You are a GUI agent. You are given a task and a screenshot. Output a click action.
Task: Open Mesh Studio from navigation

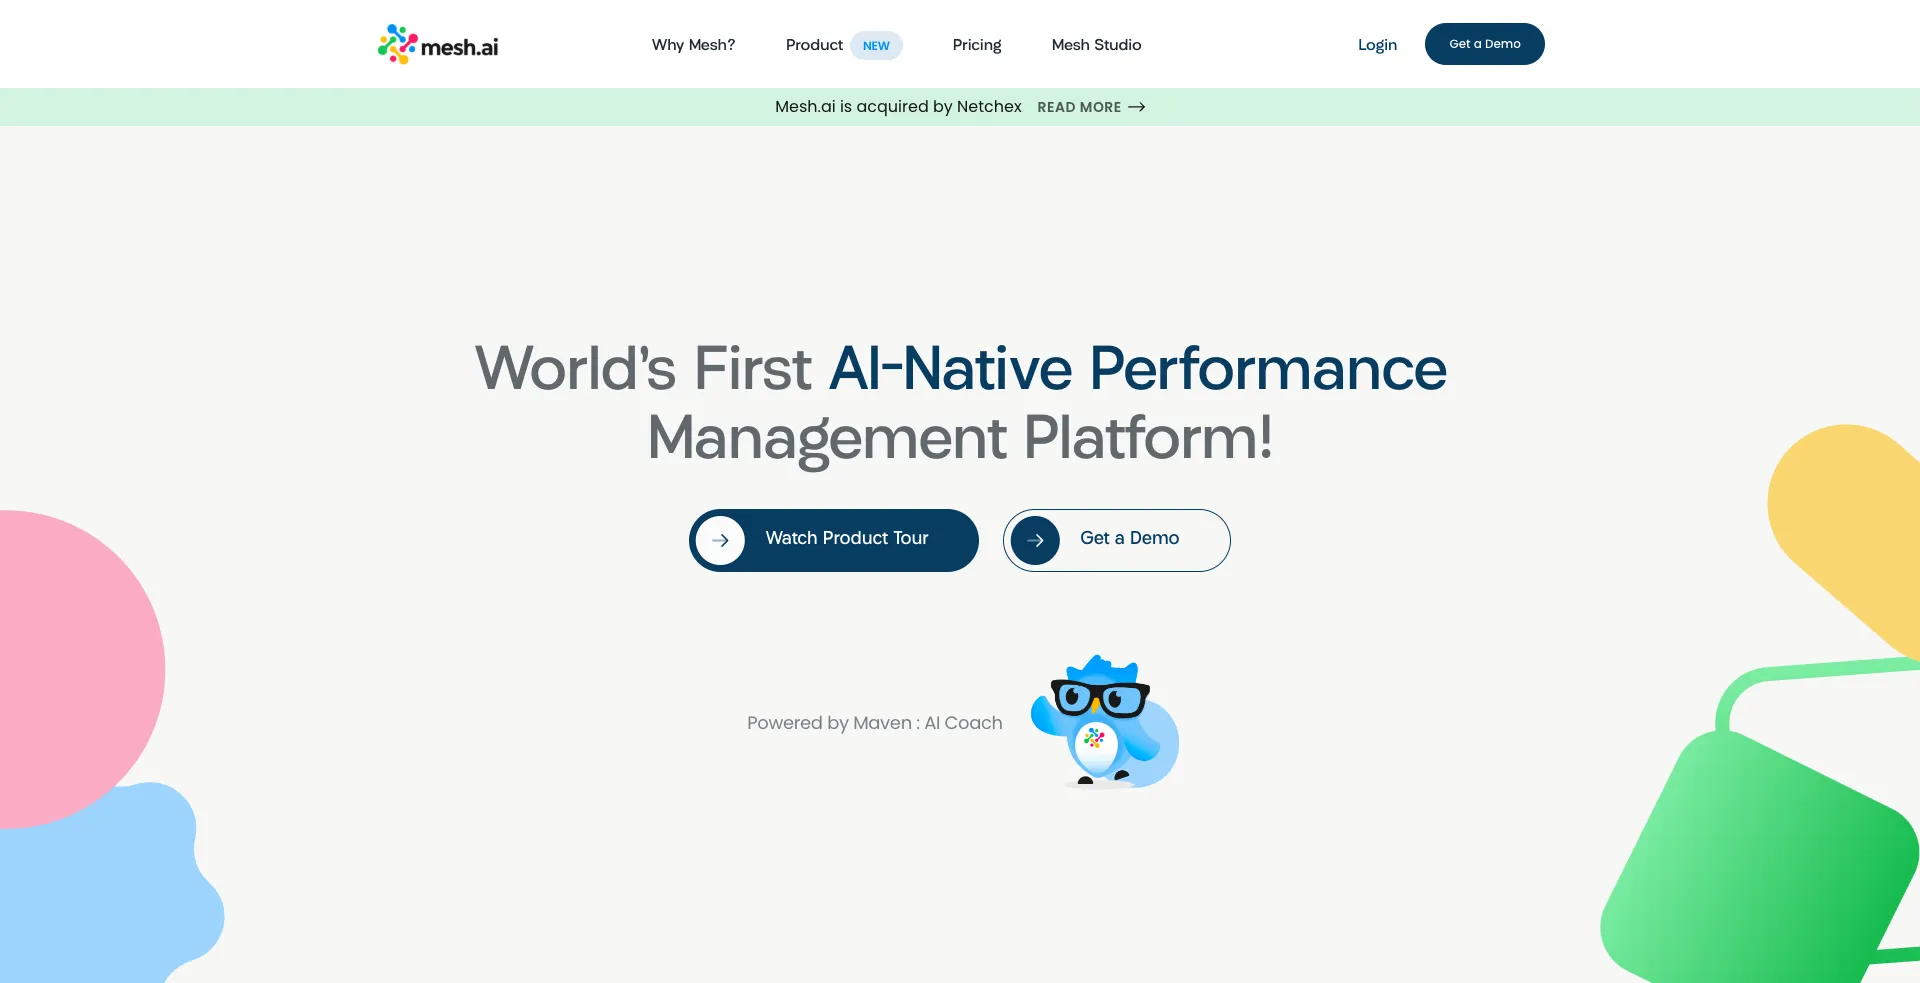1096,45
